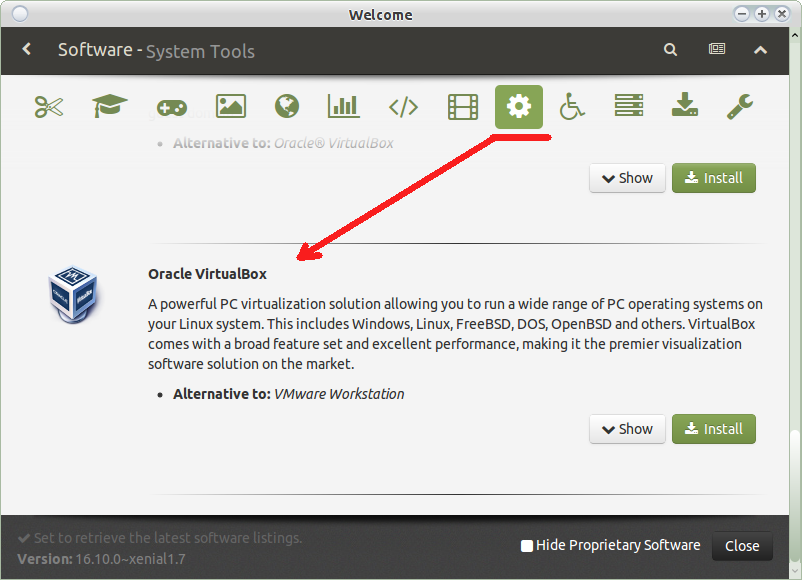Minimize the Welcome window
802x580 pixels.
(742, 14)
